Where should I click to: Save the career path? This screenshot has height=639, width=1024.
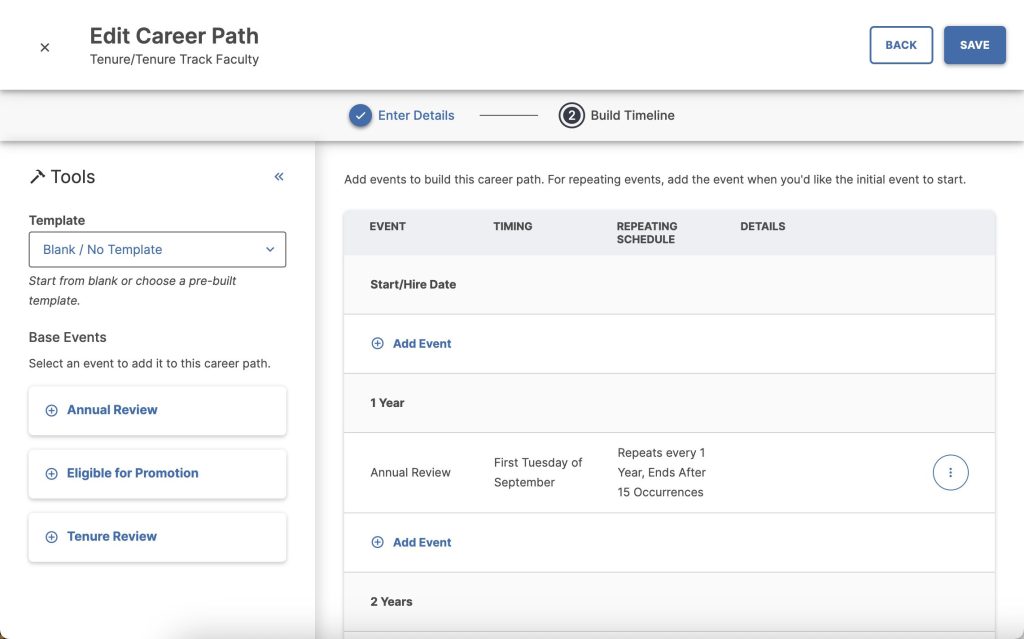click(974, 45)
